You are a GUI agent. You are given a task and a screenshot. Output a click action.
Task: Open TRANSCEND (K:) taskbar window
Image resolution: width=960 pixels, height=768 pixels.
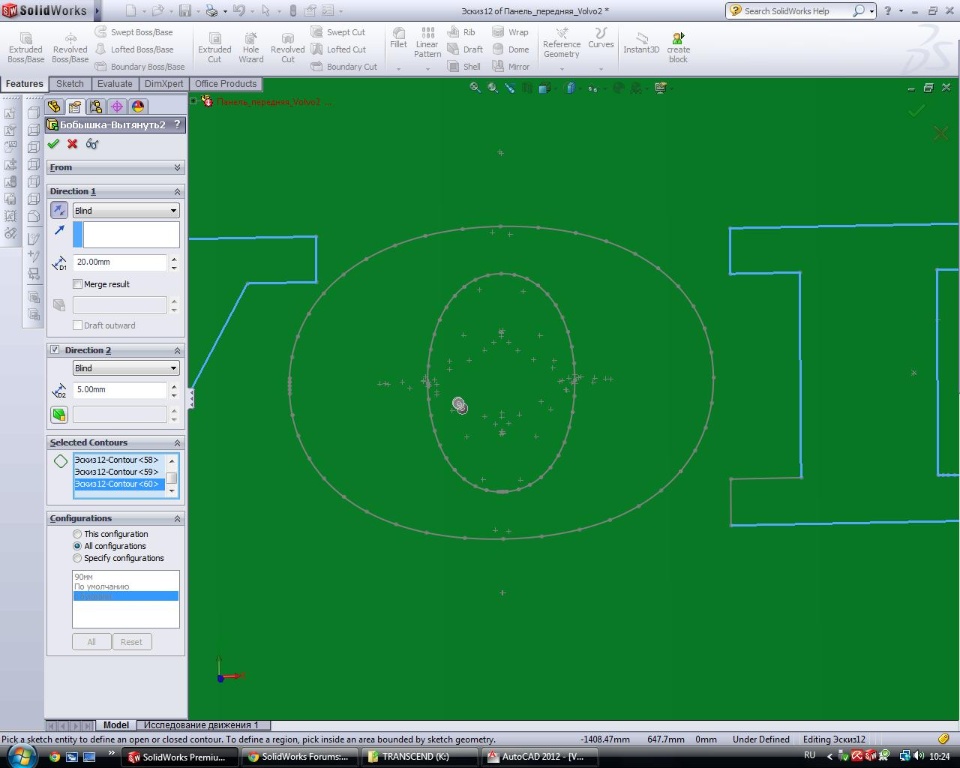(x=420, y=757)
